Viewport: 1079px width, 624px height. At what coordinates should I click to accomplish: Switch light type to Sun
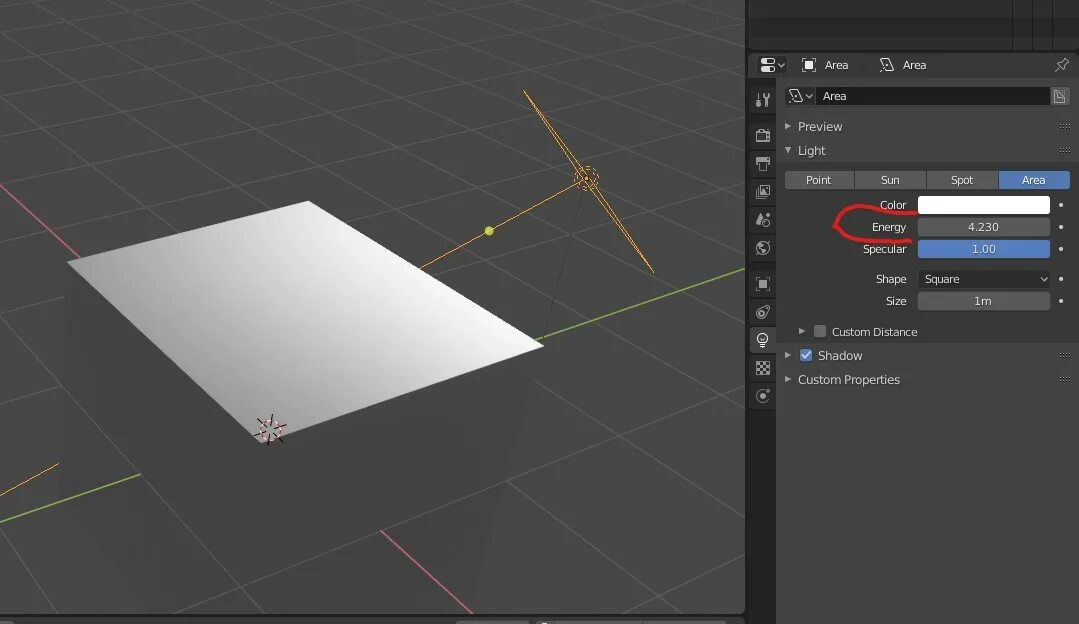coord(890,180)
